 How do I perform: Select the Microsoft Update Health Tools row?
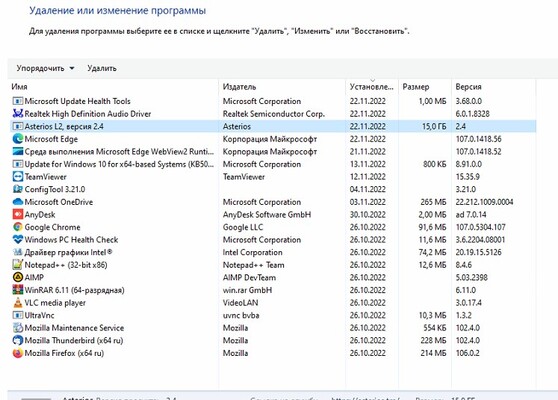point(273,101)
